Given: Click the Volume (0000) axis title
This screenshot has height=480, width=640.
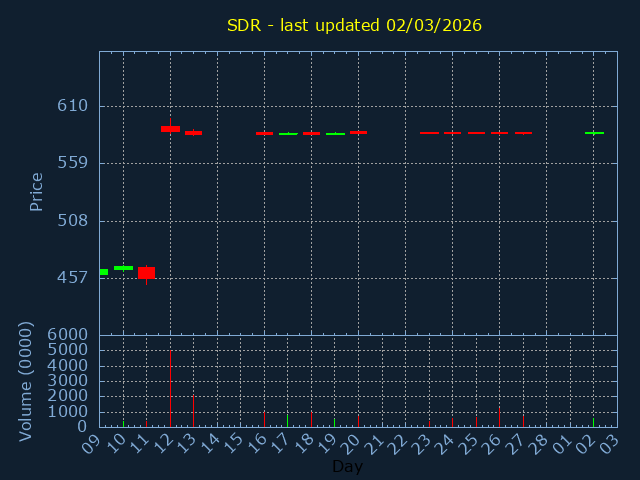Looking at the screenshot, I should click(x=27, y=381).
